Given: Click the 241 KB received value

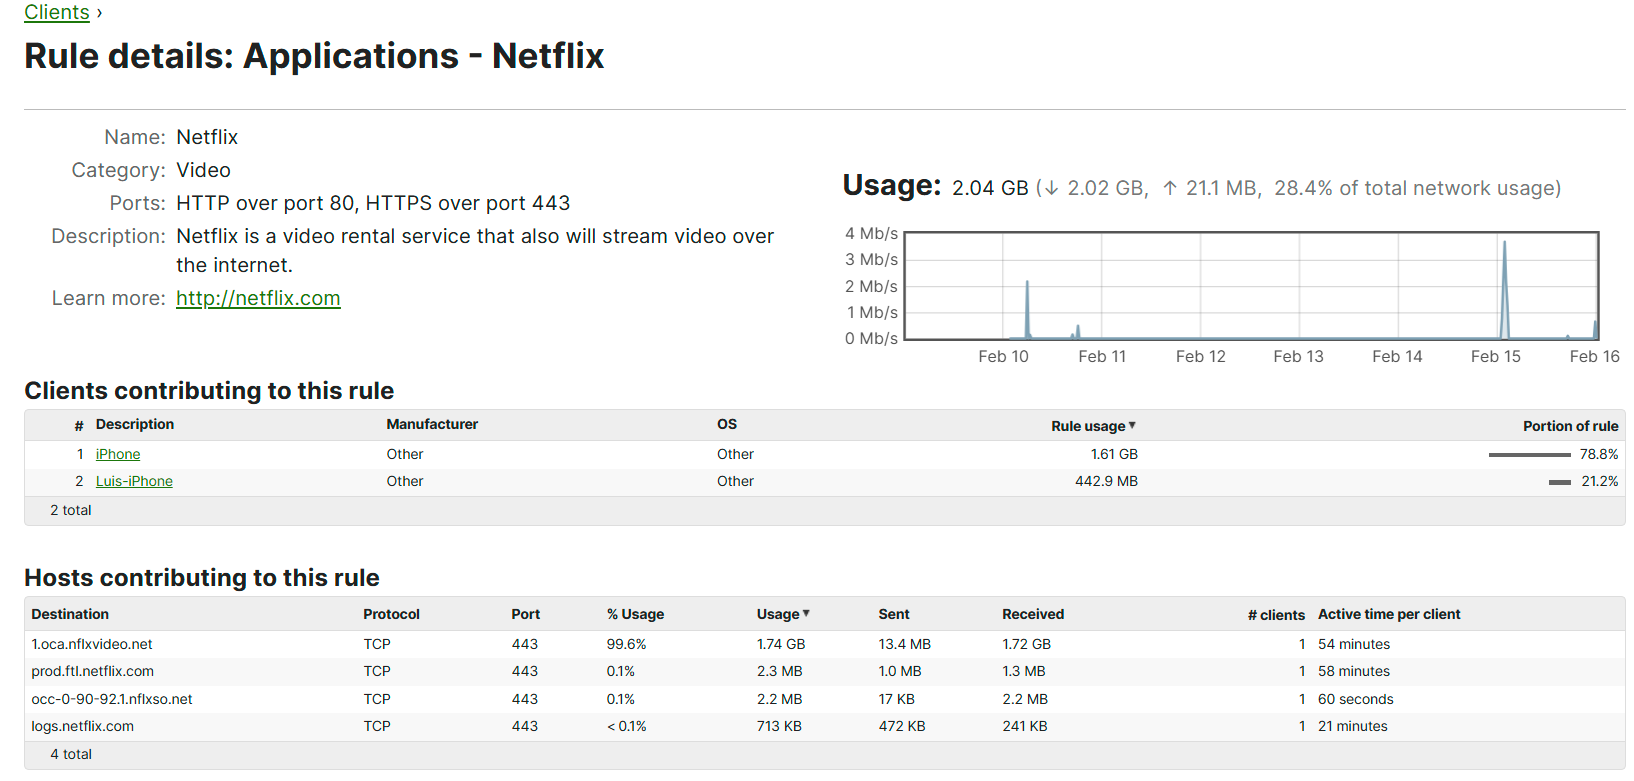Looking at the screenshot, I should [x=1025, y=726].
